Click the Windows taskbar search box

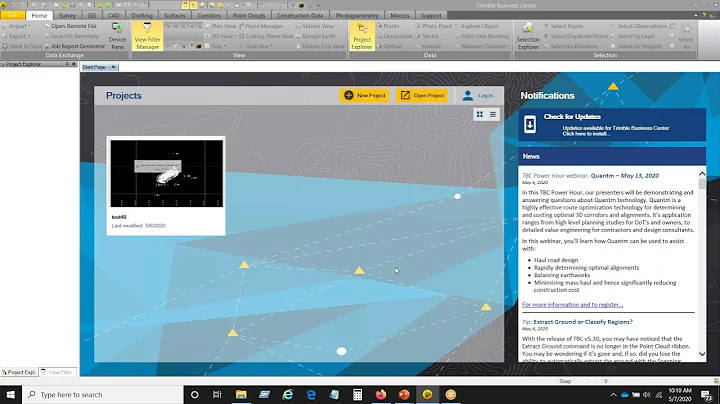[103, 394]
